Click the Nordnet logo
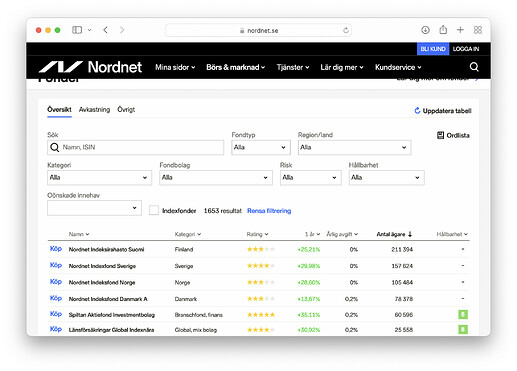The height and width of the screenshot is (371, 517). (x=90, y=67)
